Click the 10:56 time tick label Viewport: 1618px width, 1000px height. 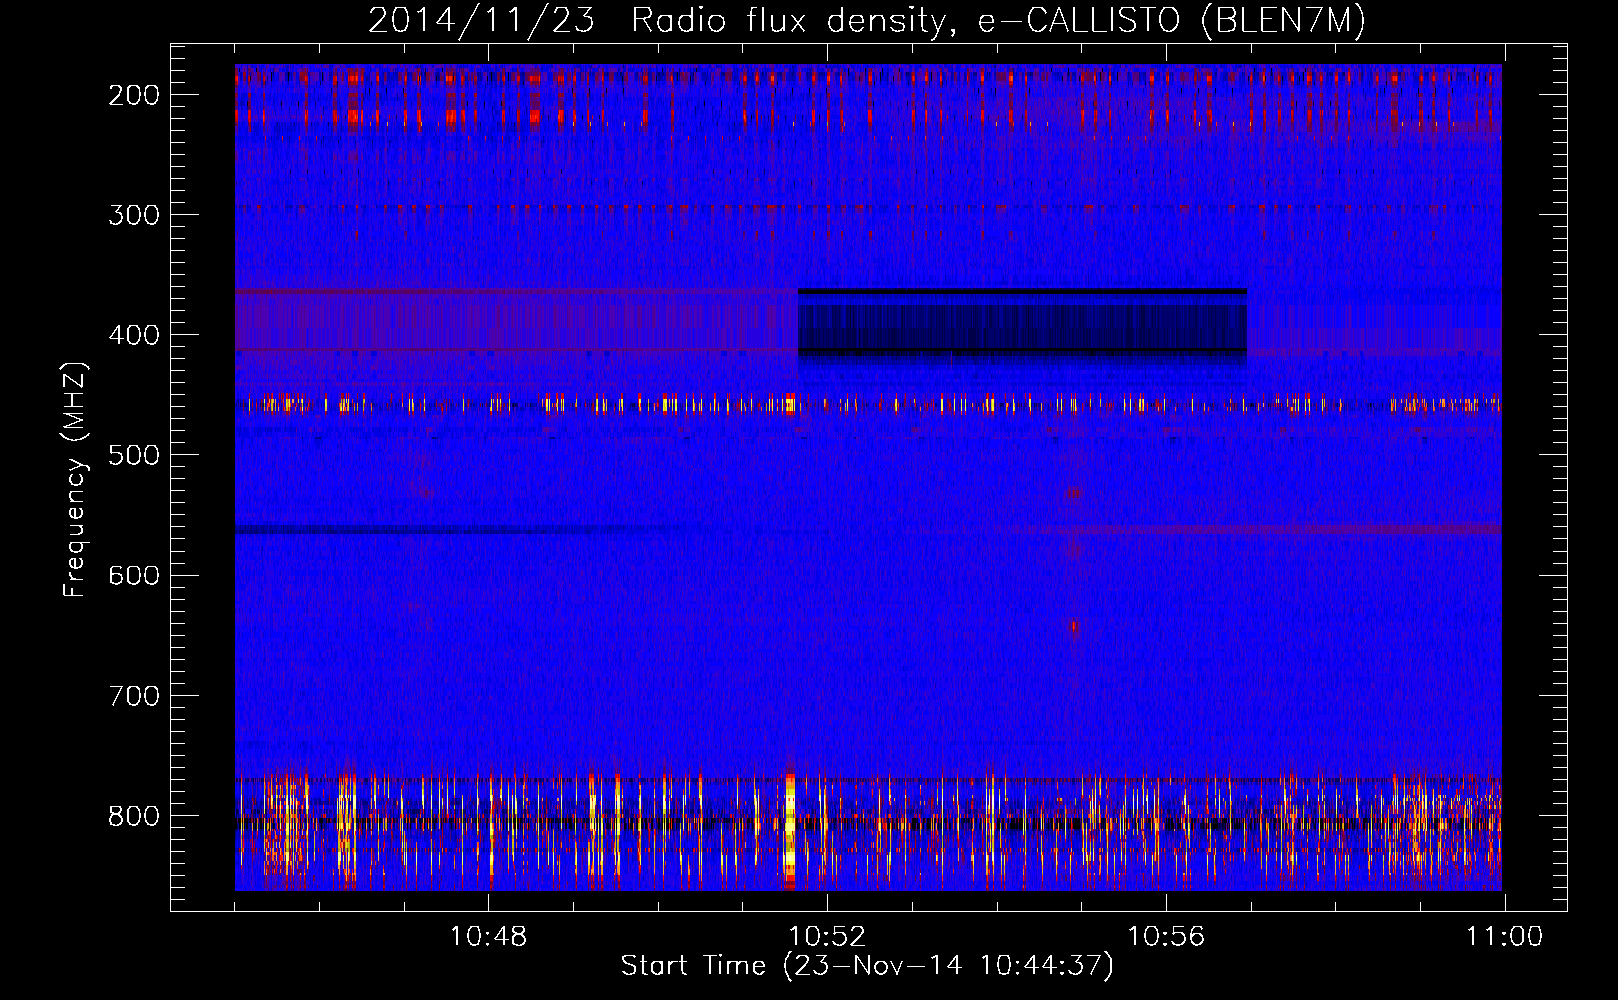[1166, 937]
